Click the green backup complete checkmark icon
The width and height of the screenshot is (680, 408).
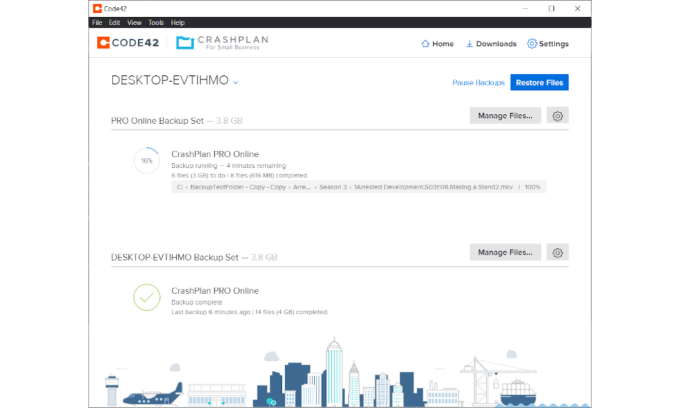(147, 297)
